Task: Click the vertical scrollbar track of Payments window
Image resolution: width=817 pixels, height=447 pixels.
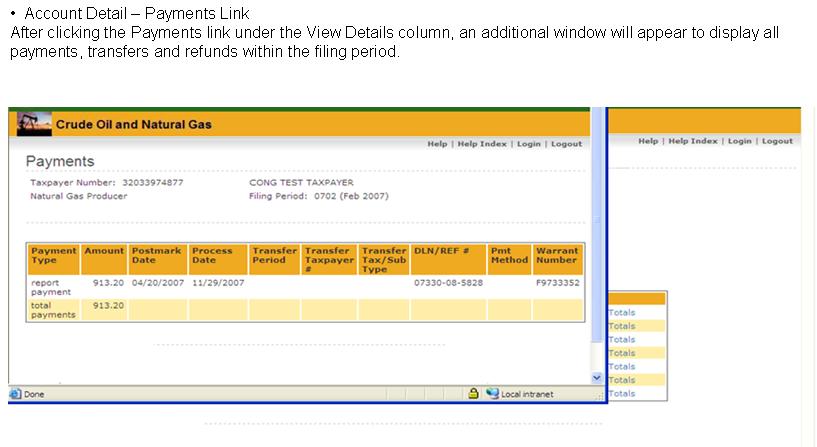Action: click(x=598, y=280)
